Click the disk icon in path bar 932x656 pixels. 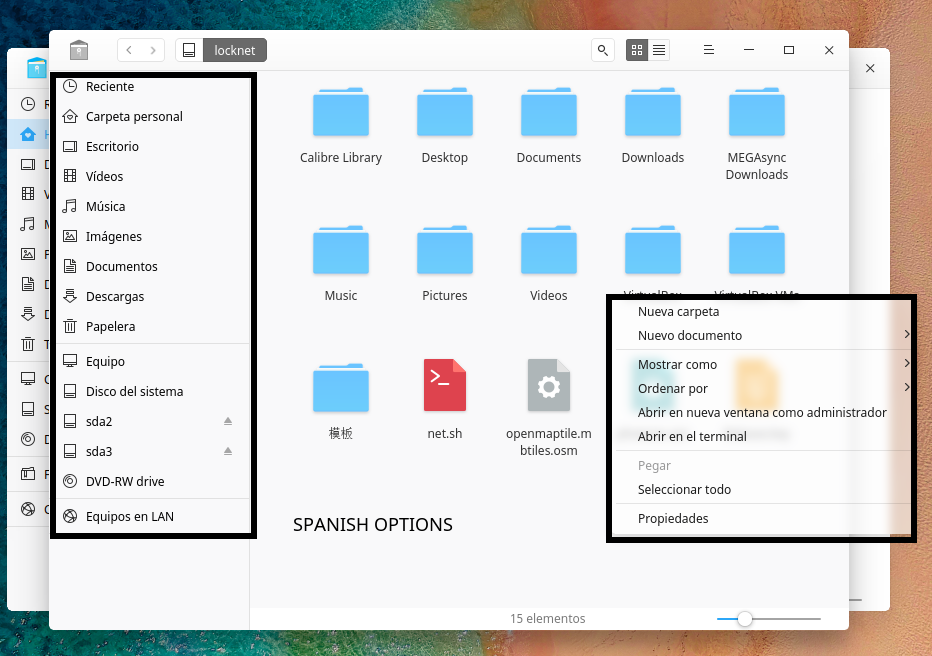click(x=189, y=51)
